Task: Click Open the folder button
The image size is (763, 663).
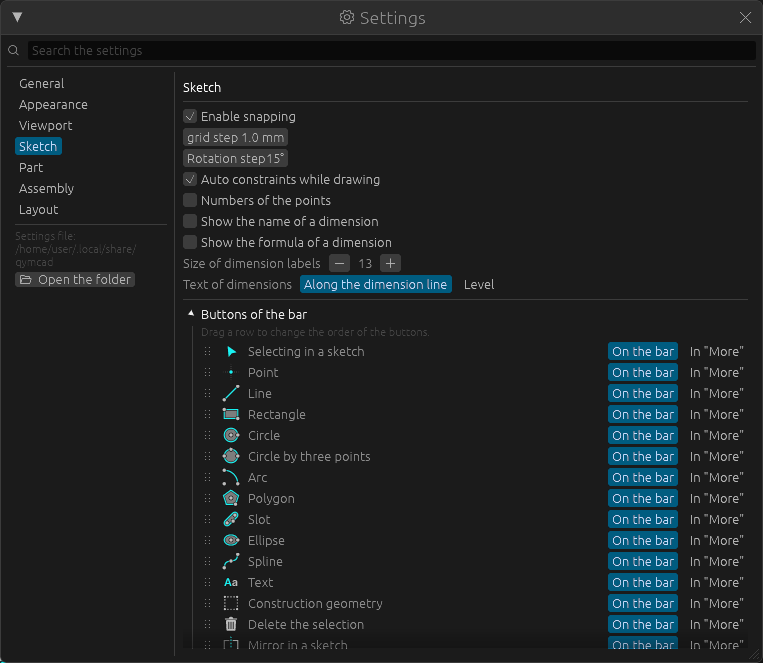Action: [75, 279]
